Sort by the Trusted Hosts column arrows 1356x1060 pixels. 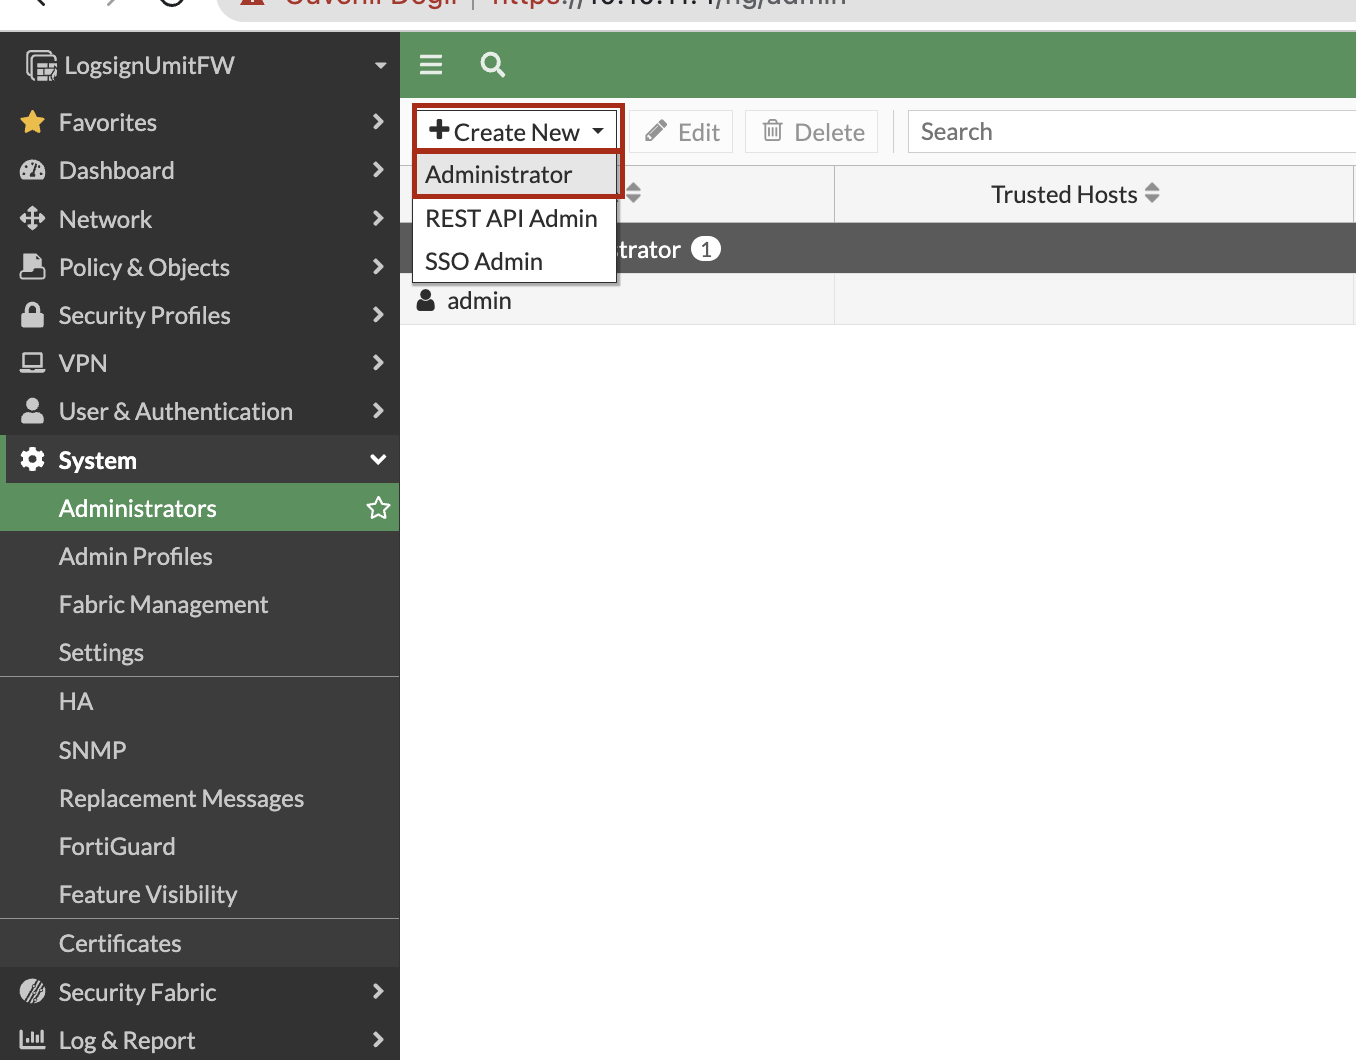pos(1152,193)
